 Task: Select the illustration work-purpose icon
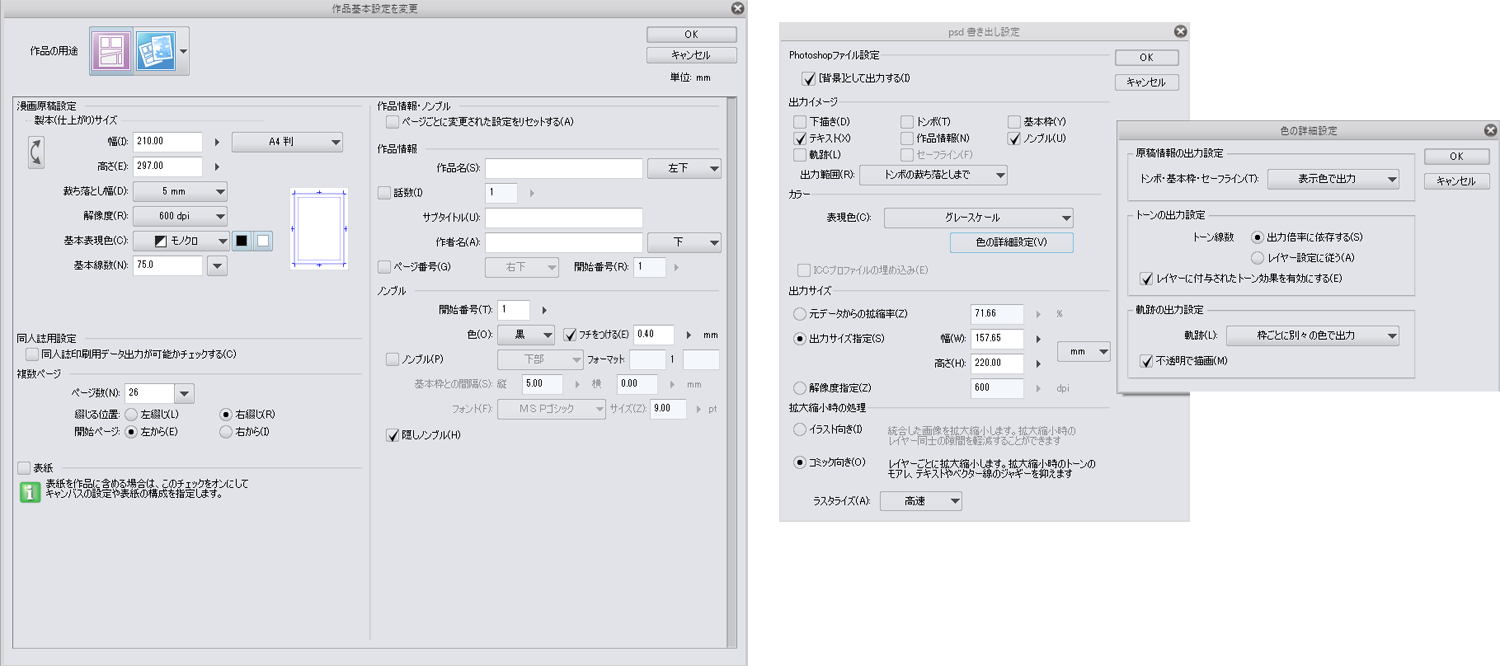pyautogui.click(x=155, y=51)
